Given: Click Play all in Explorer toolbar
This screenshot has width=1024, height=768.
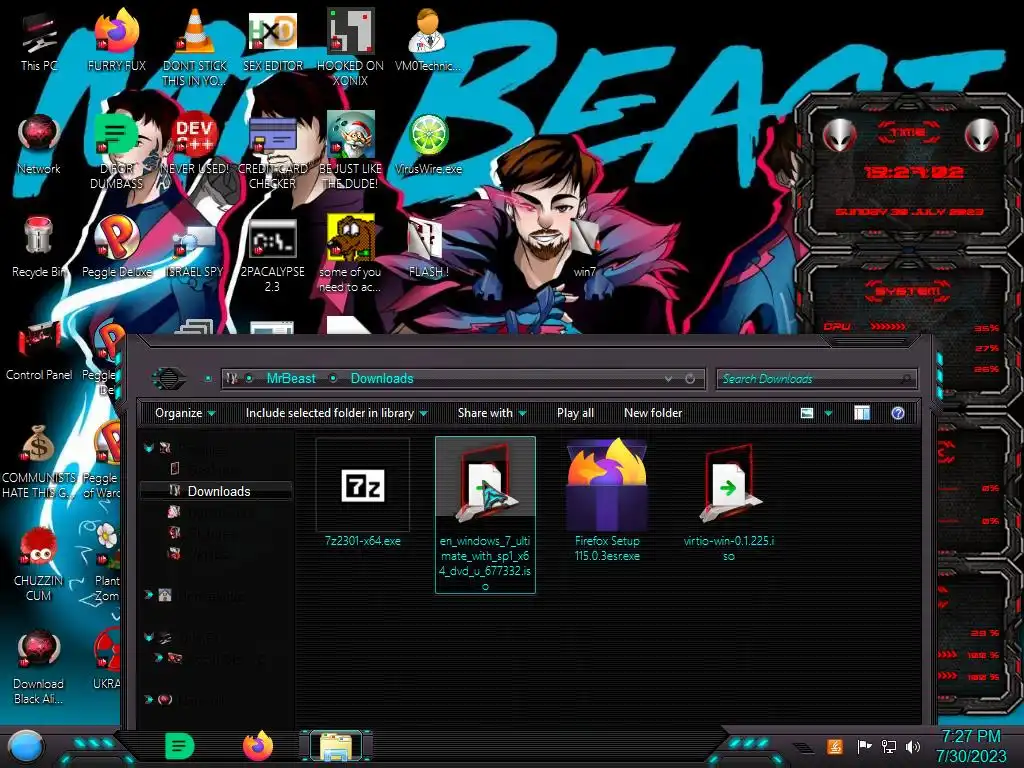Looking at the screenshot, I should tap(575, 413).
